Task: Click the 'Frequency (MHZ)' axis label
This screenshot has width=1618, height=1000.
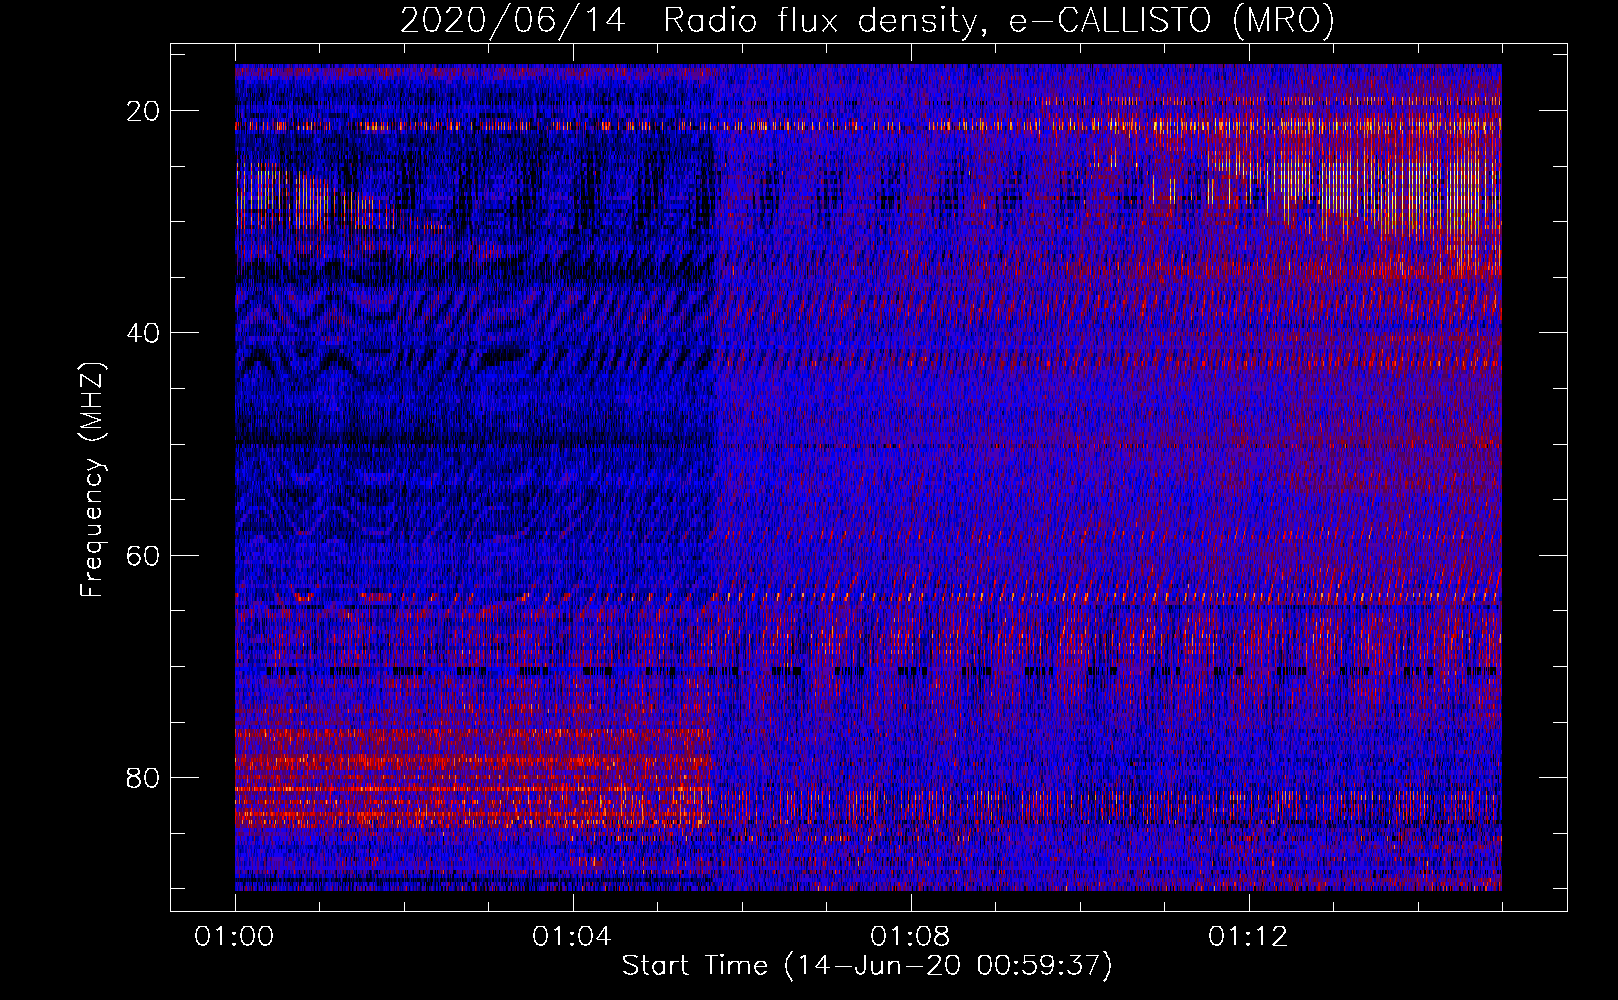Action: coord(92,480)
